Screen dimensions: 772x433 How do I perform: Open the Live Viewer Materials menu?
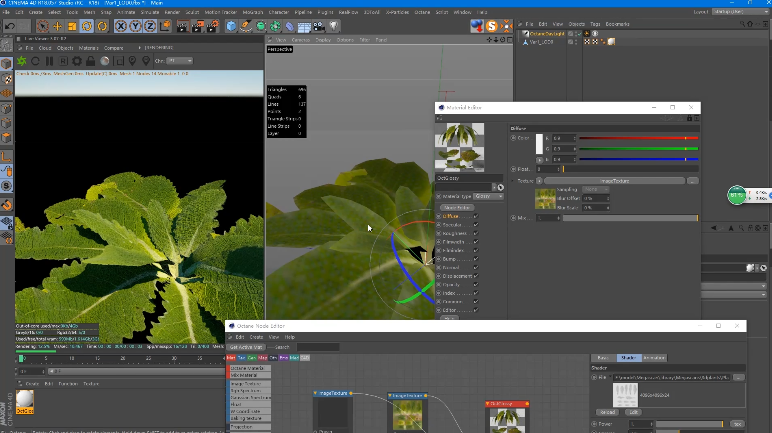[89, 48]
